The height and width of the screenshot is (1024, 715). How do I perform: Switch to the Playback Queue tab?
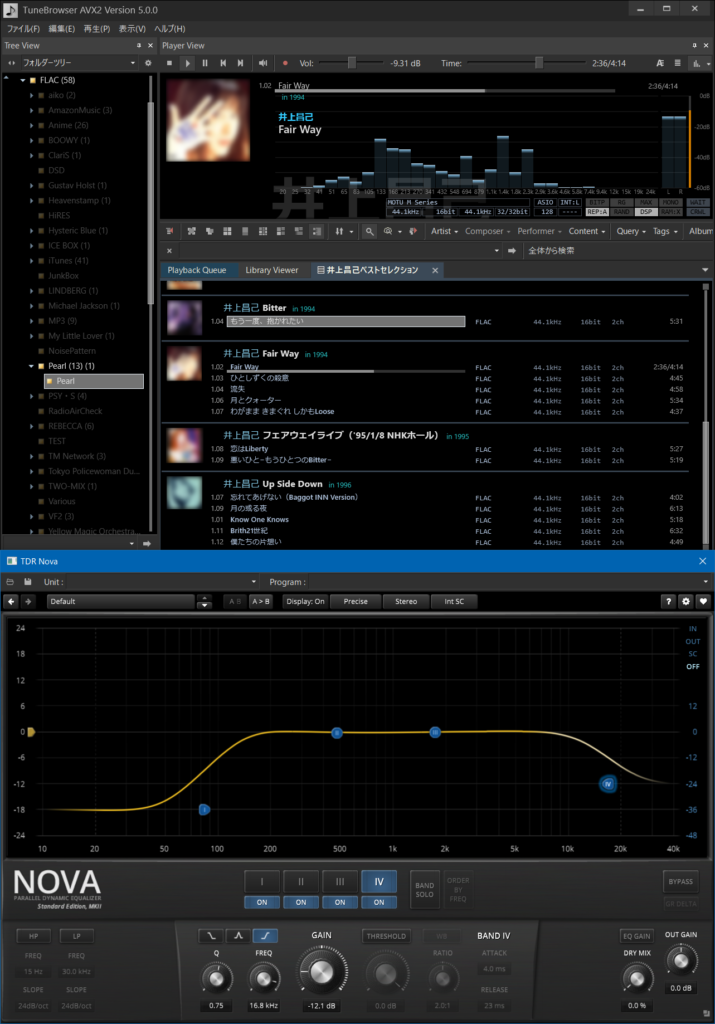(x=197, y=270)
